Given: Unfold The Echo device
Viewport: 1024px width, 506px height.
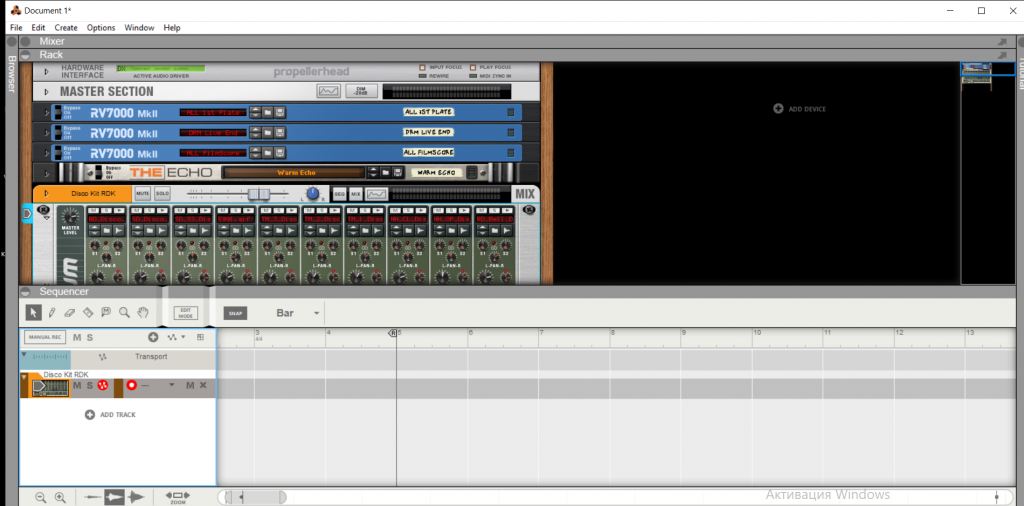Looking at the screenshot, I should (46, 173).
